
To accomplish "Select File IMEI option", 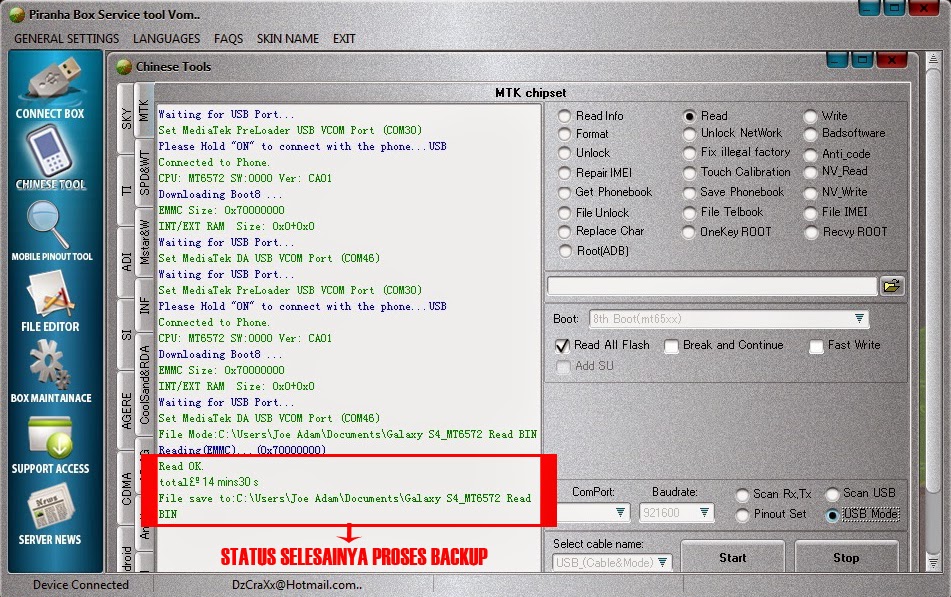I will [811, 212].
